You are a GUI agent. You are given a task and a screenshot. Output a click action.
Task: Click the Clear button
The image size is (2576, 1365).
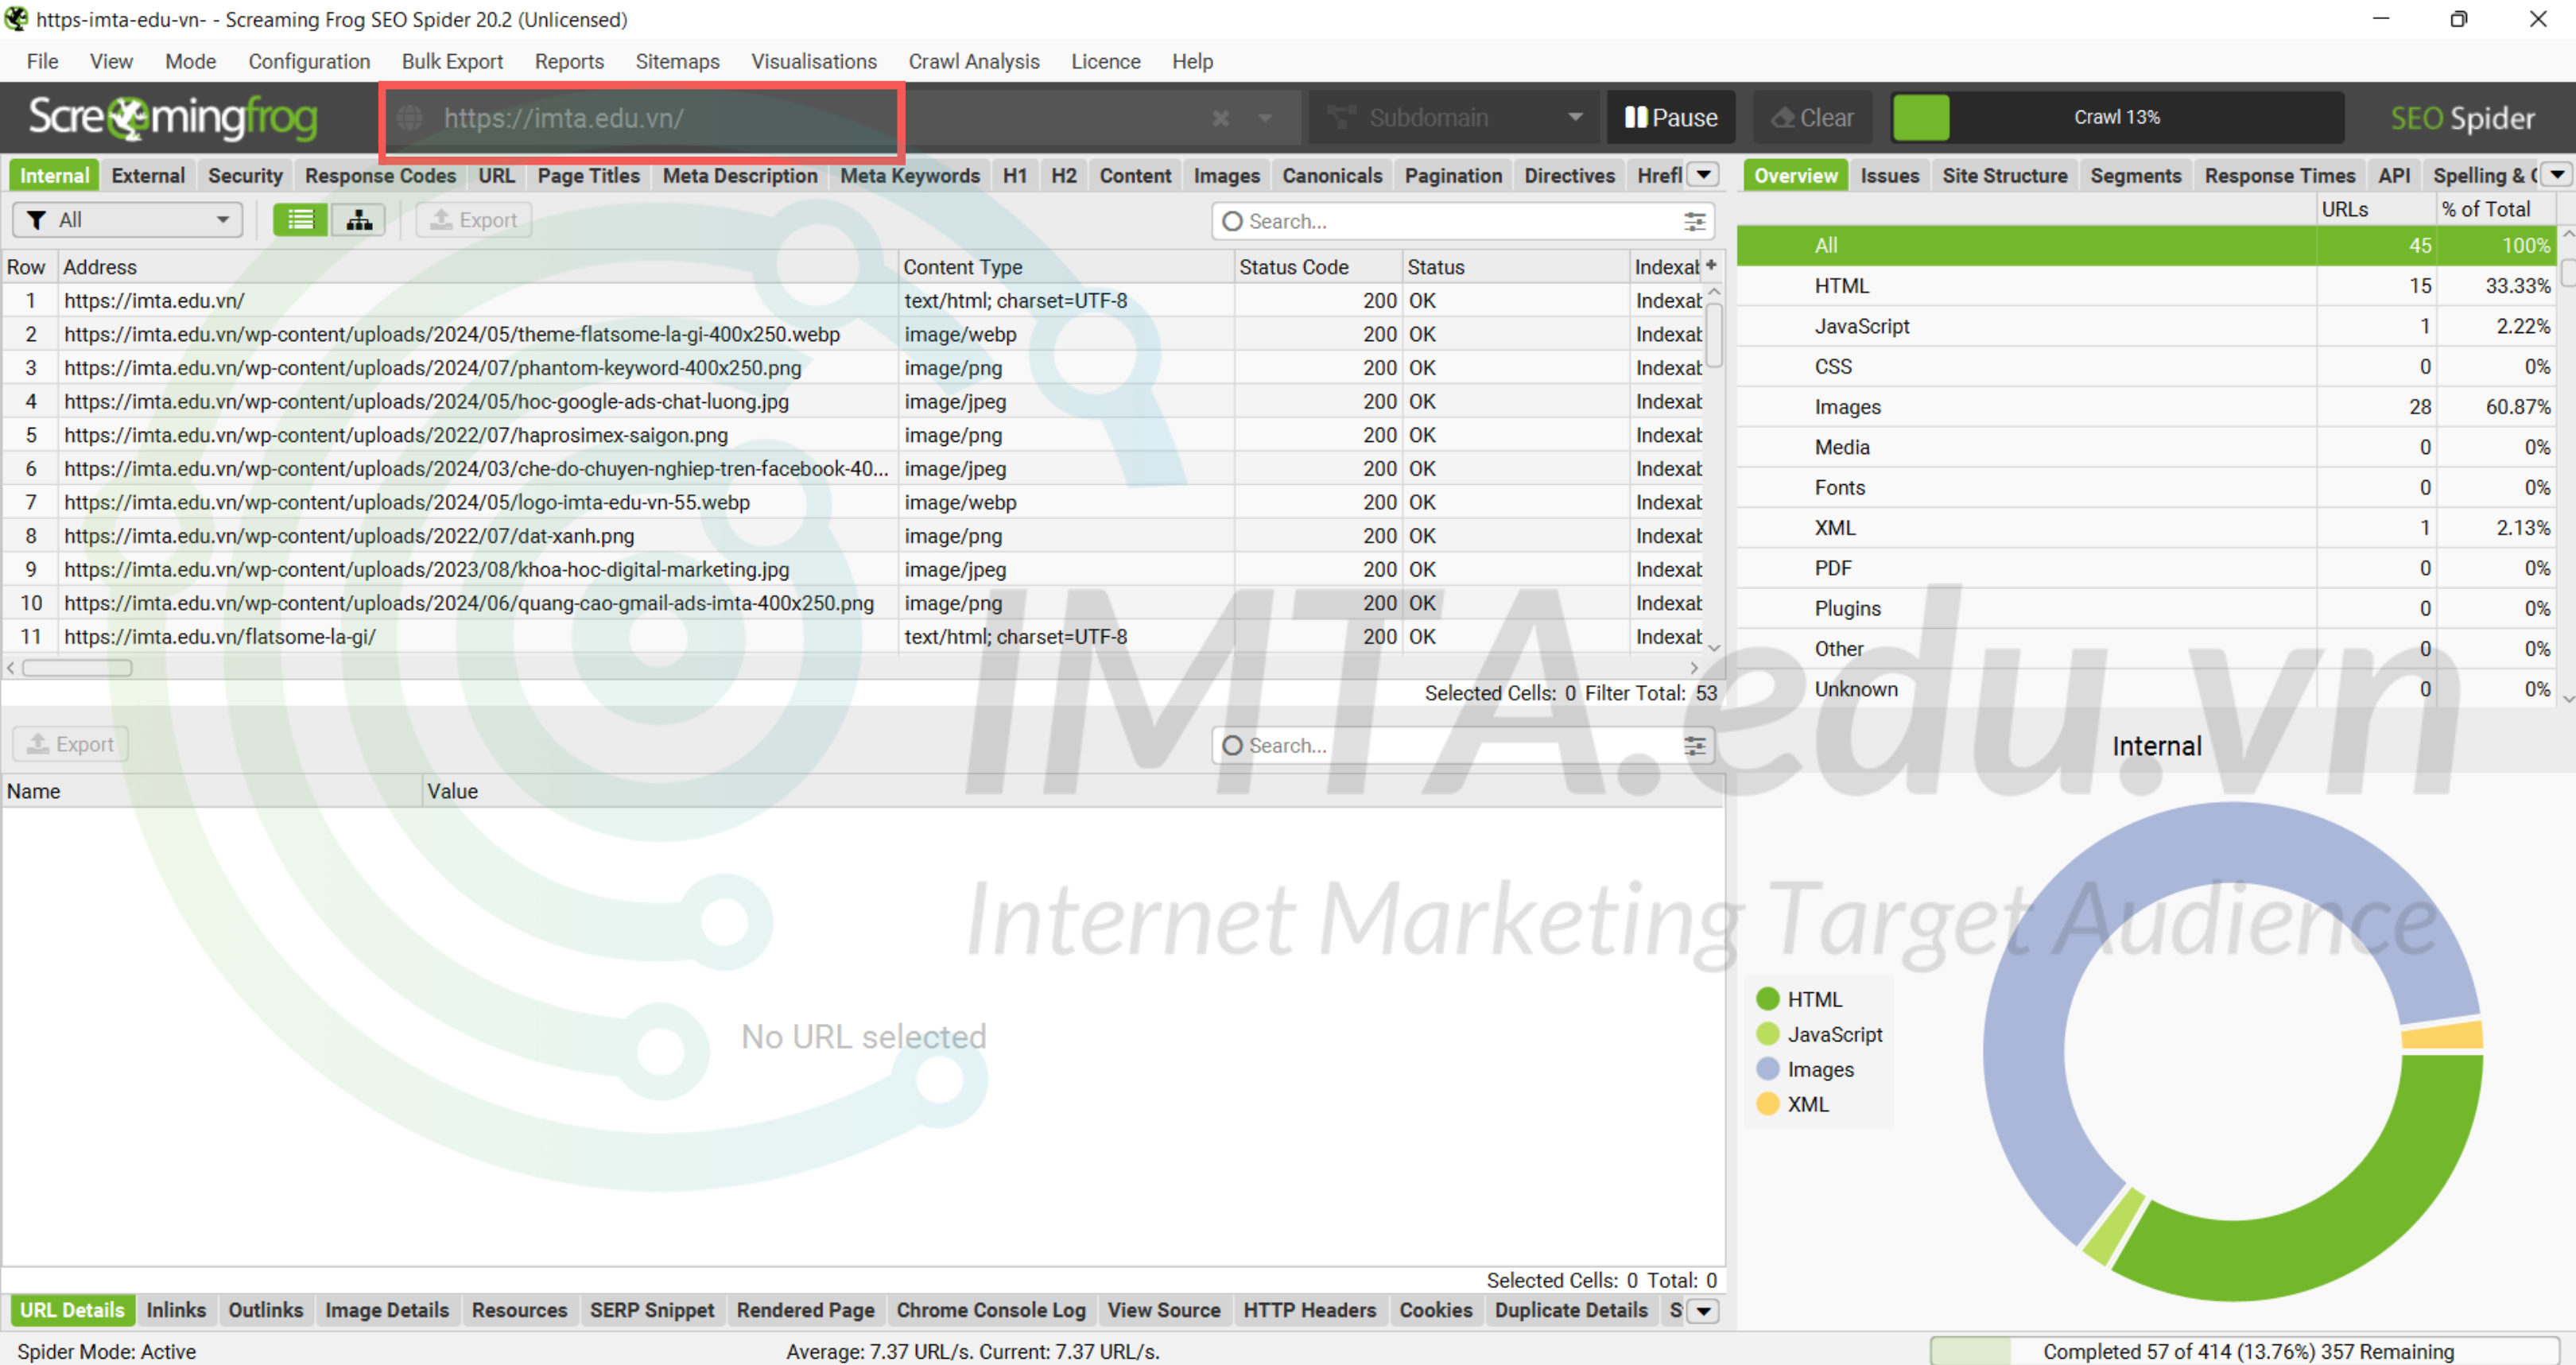[1813, 118]
